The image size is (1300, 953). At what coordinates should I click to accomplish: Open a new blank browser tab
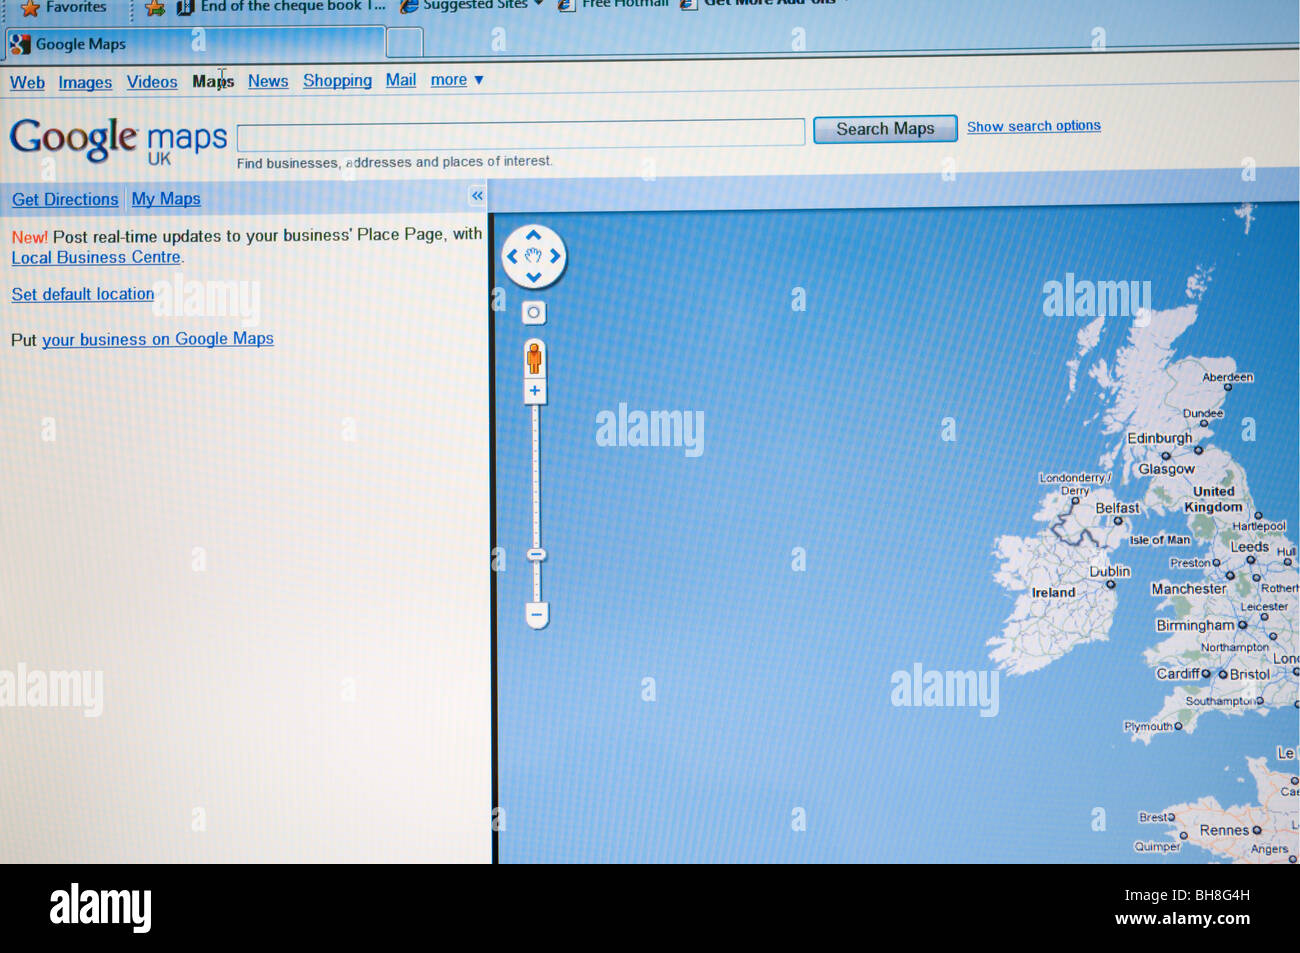coord(404,42)
